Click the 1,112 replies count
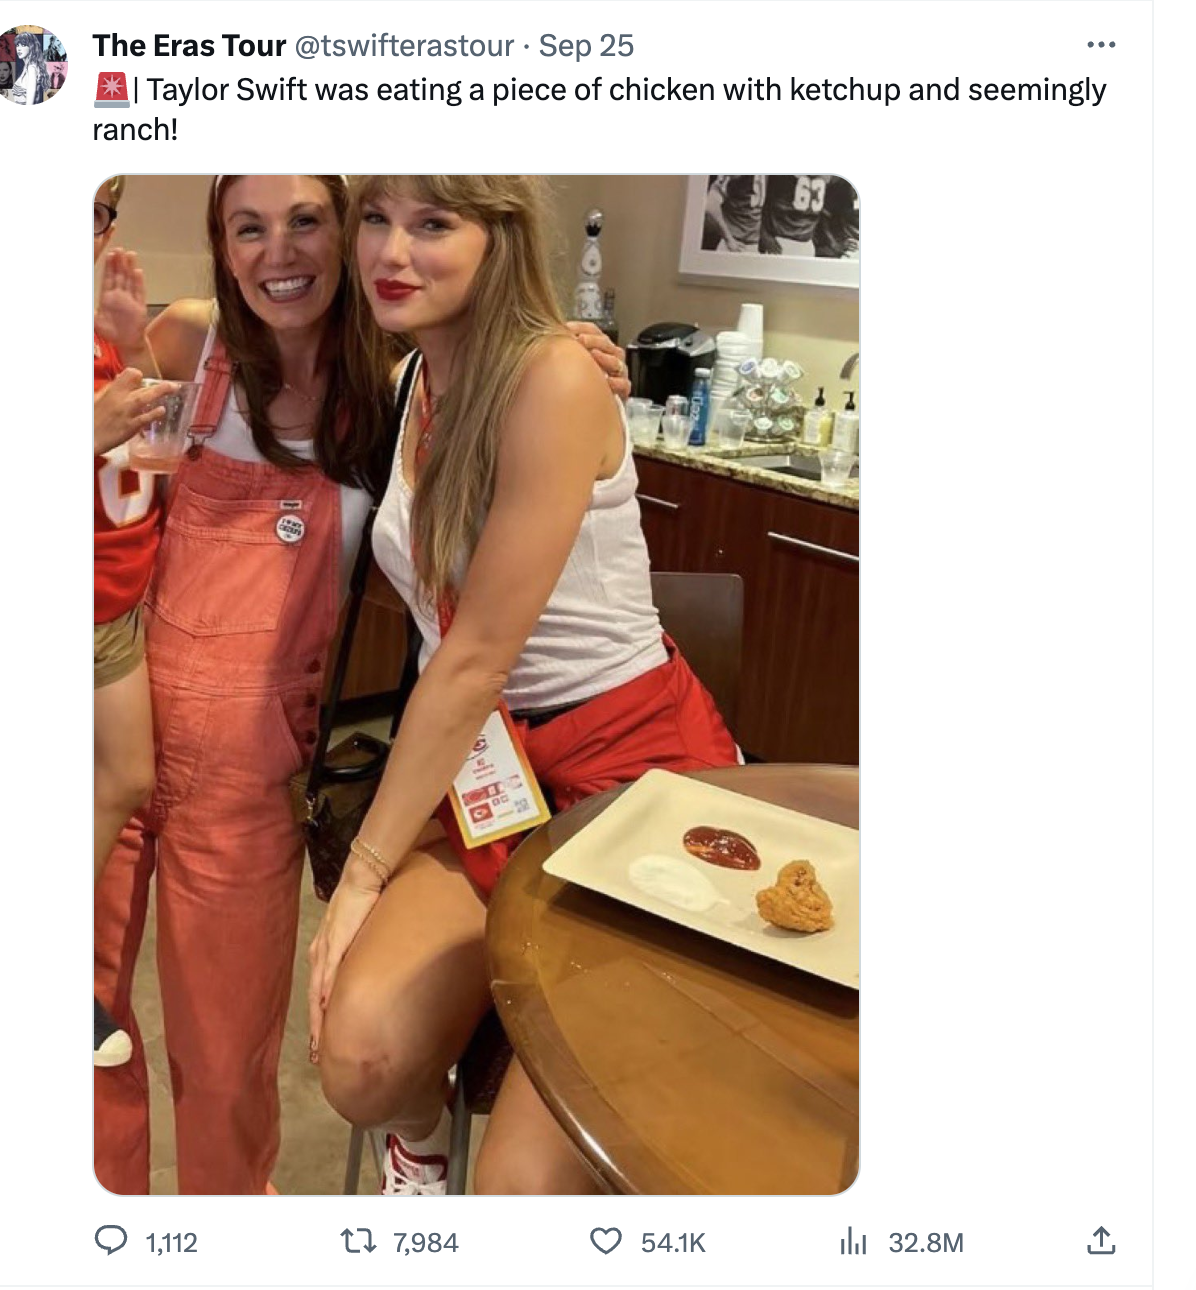Viewport: 1196px width, 1290px height. tap(172, 1243)
